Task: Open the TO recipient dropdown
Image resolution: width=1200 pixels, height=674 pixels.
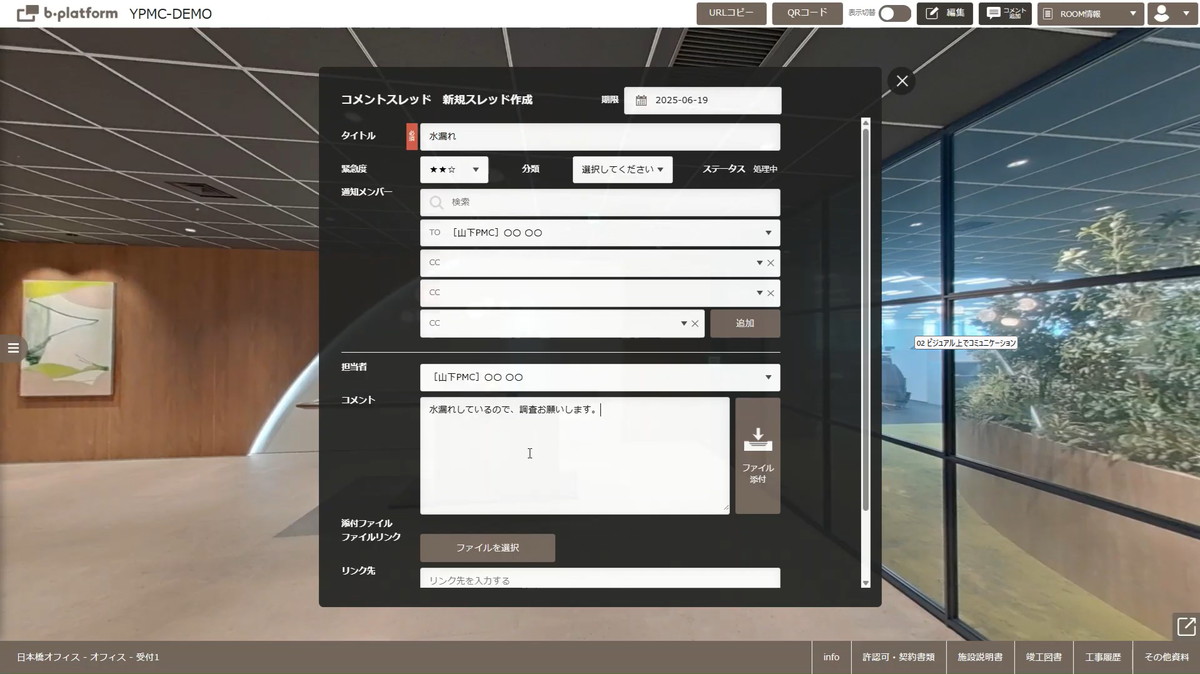Action: pos(600,233)
